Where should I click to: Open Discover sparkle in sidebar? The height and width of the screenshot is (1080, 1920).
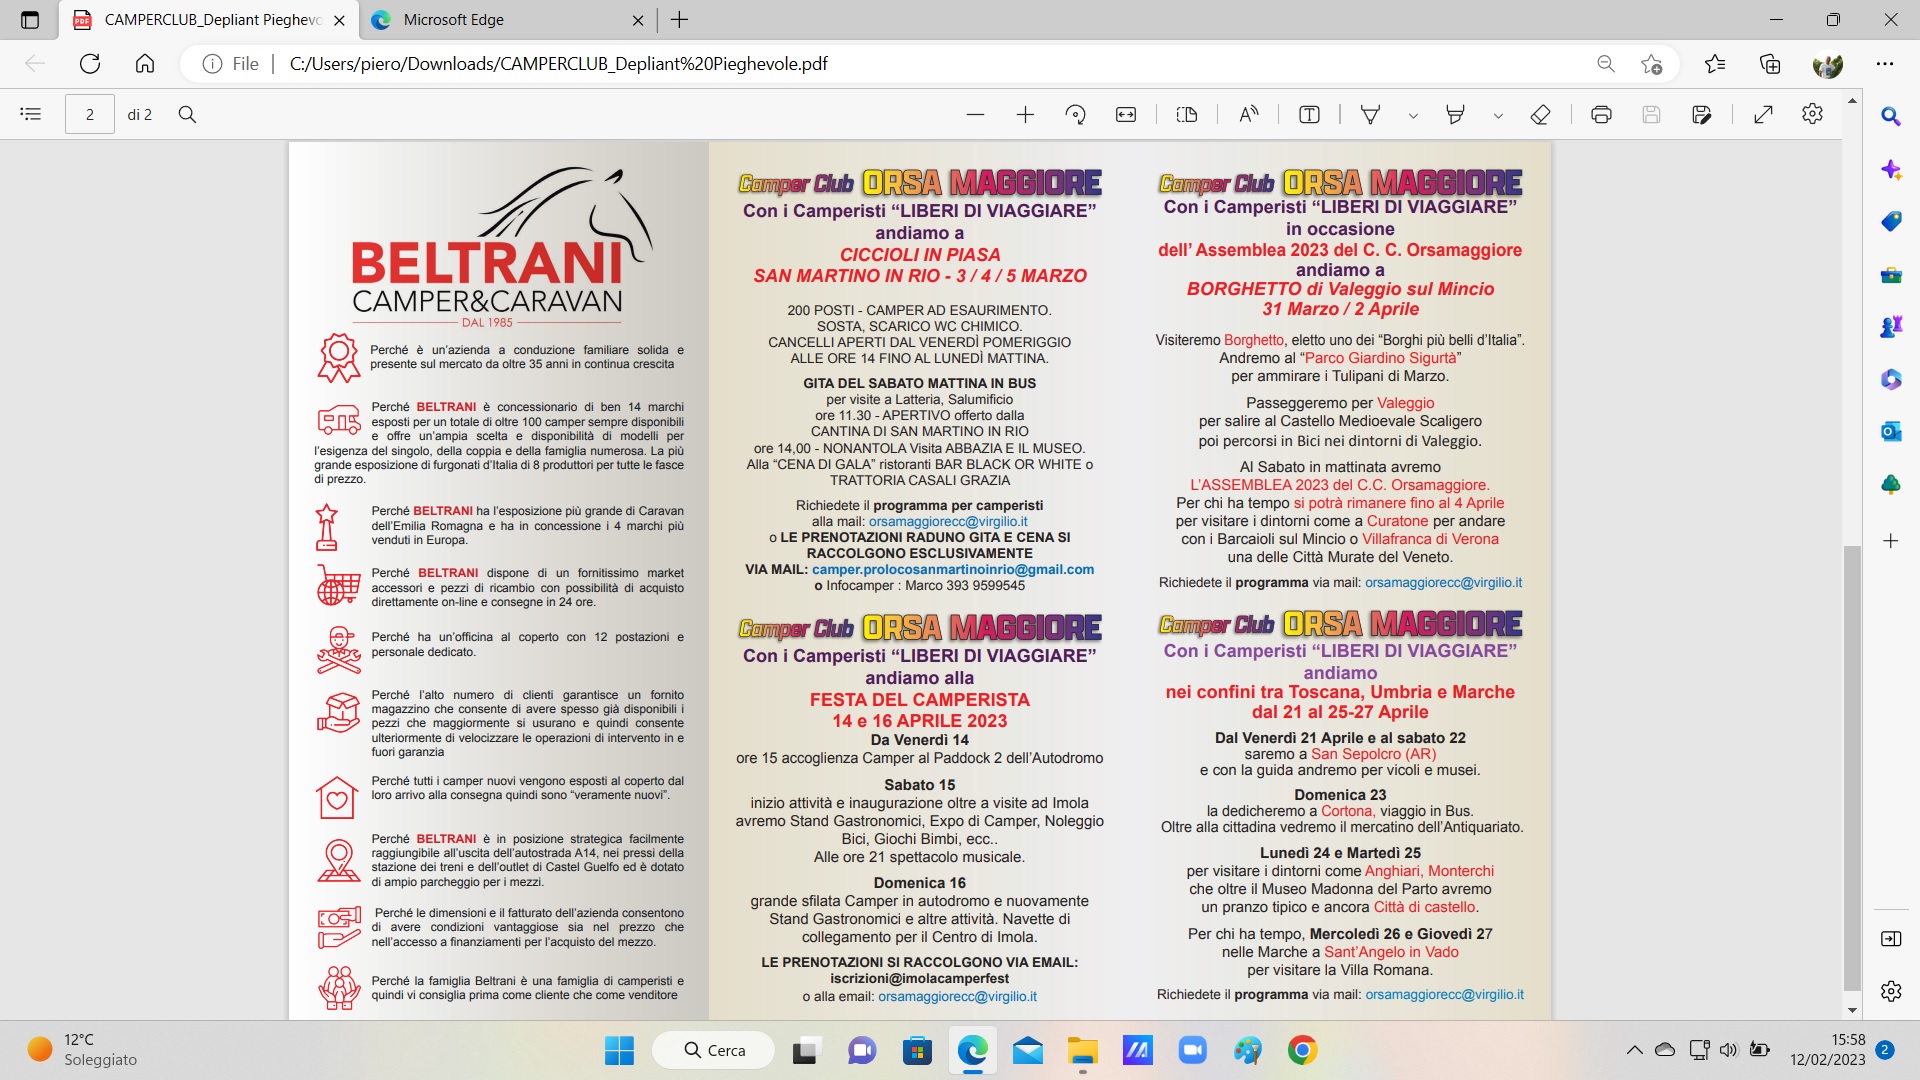(x=1891, y=169)
